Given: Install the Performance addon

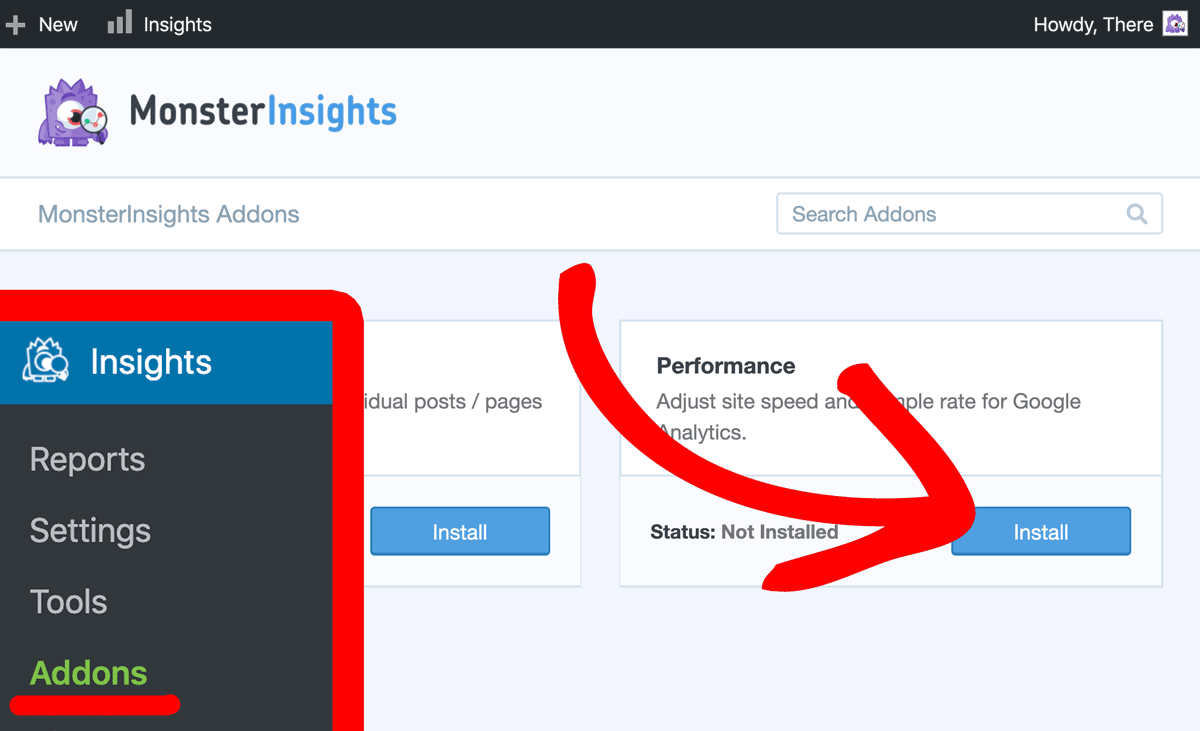Looking at the screenshot, I should (x=1041, y=532).
